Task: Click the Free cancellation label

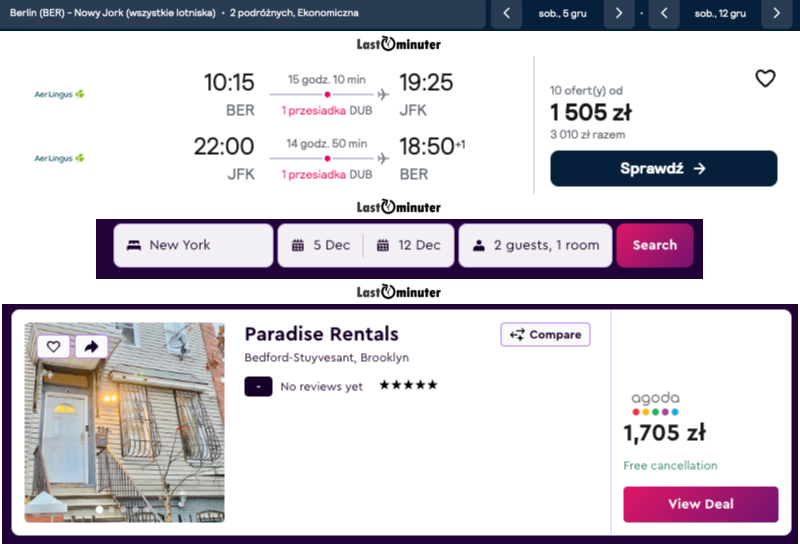Action: [x=670, y=465]
